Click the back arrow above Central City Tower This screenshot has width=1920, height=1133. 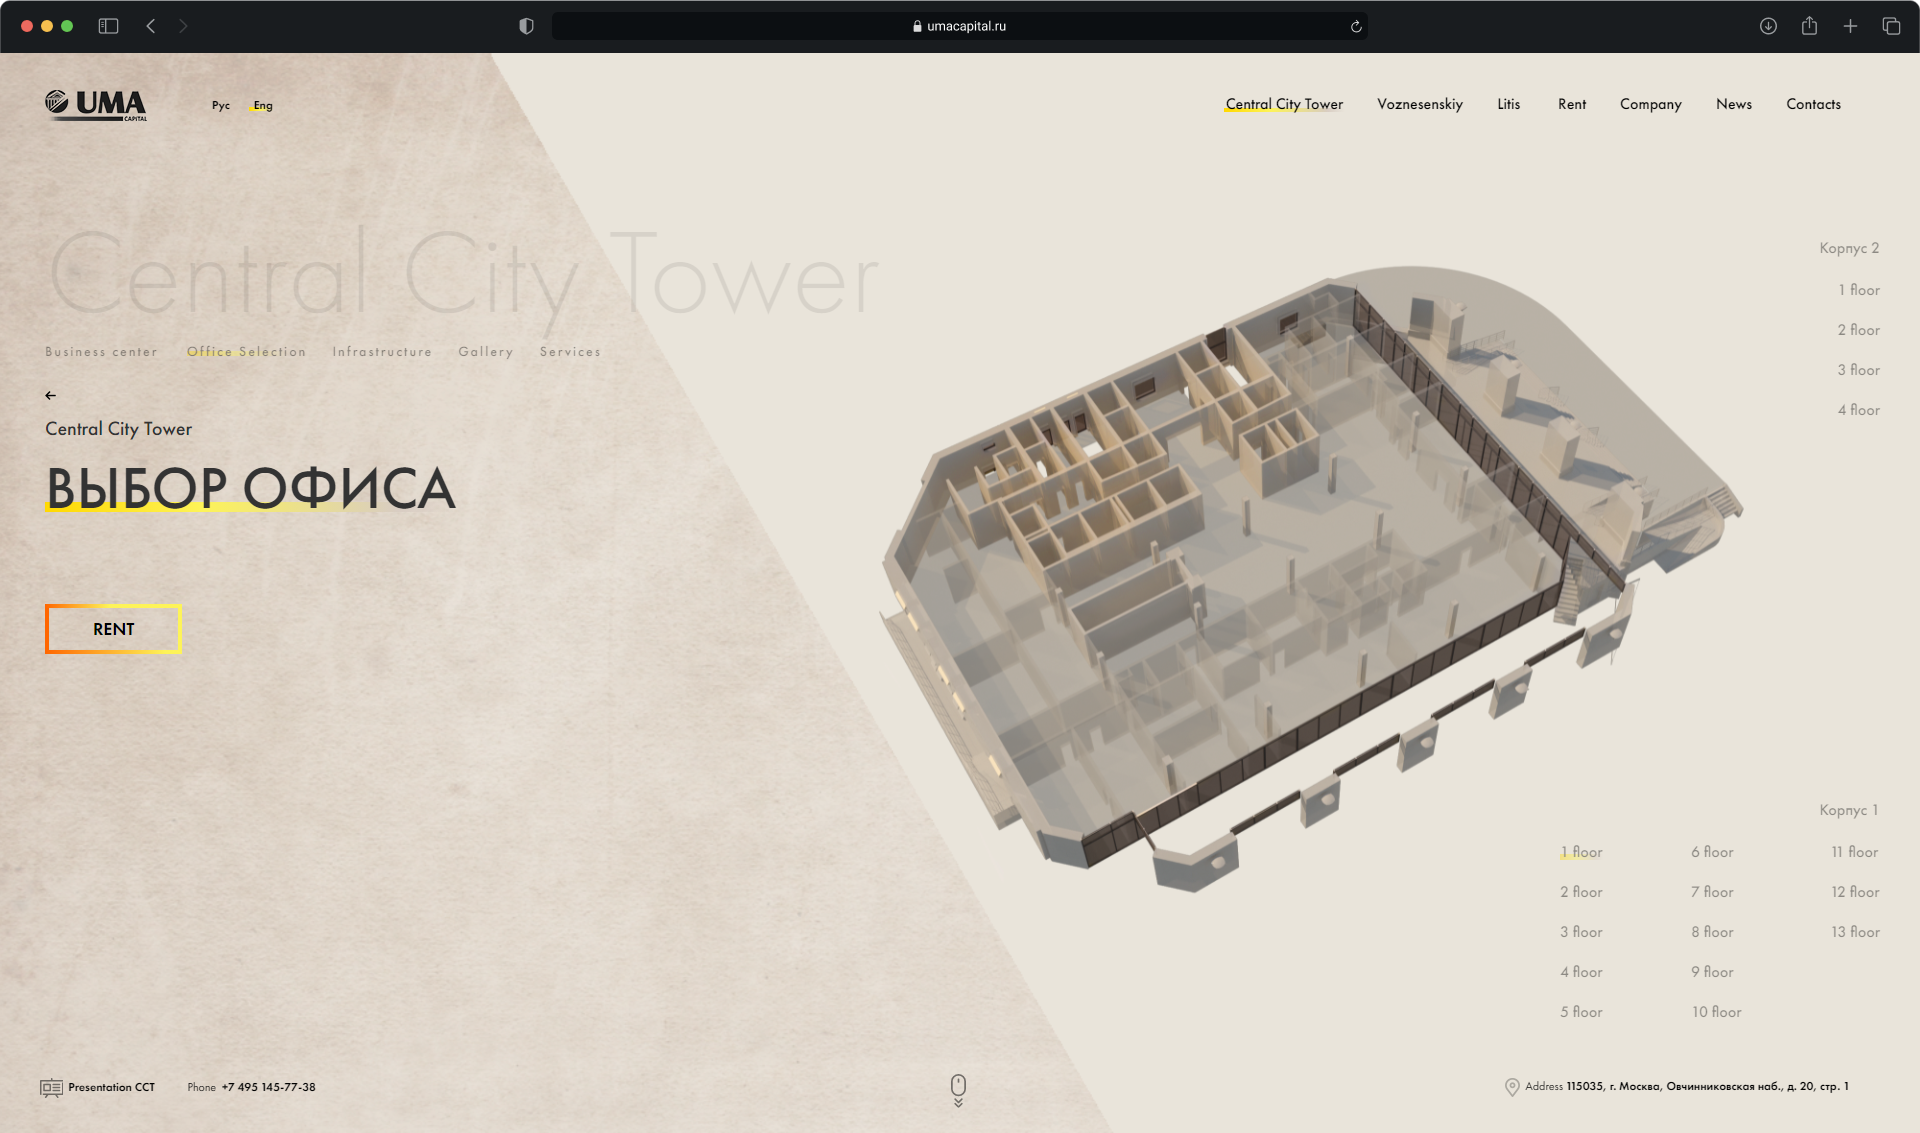click(50, 395)
